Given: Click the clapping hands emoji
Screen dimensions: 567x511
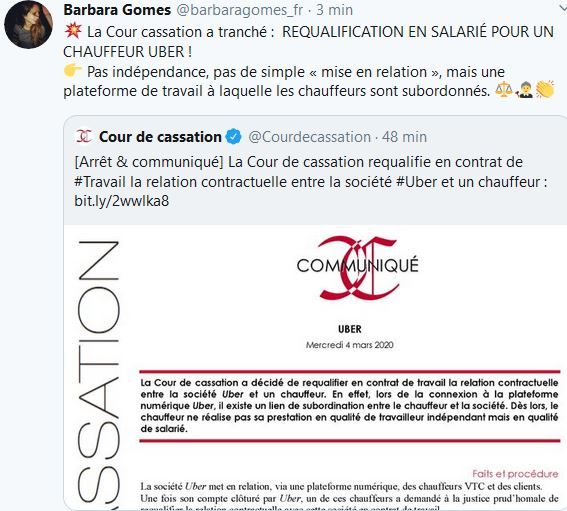Looking at the screenshot, I should pos(545,89).
